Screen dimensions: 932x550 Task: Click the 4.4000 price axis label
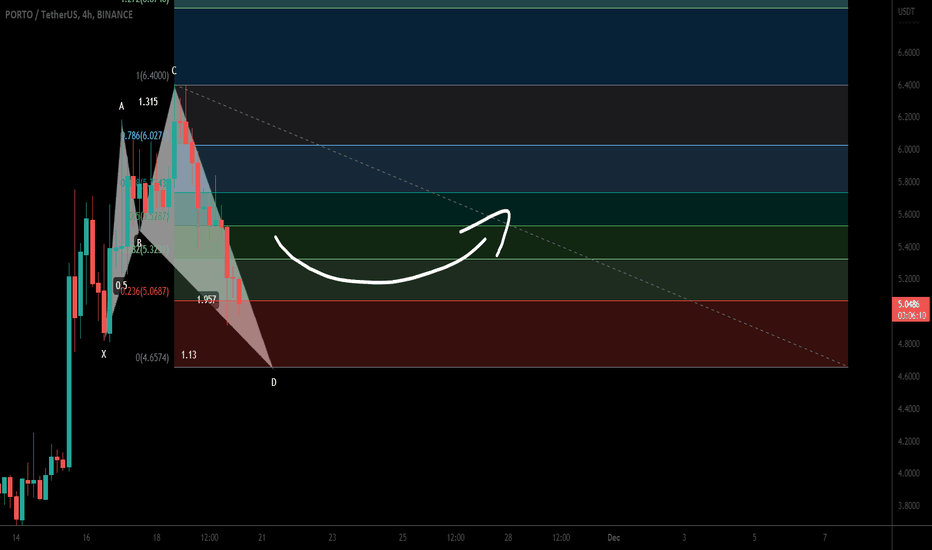pos(909,409)
